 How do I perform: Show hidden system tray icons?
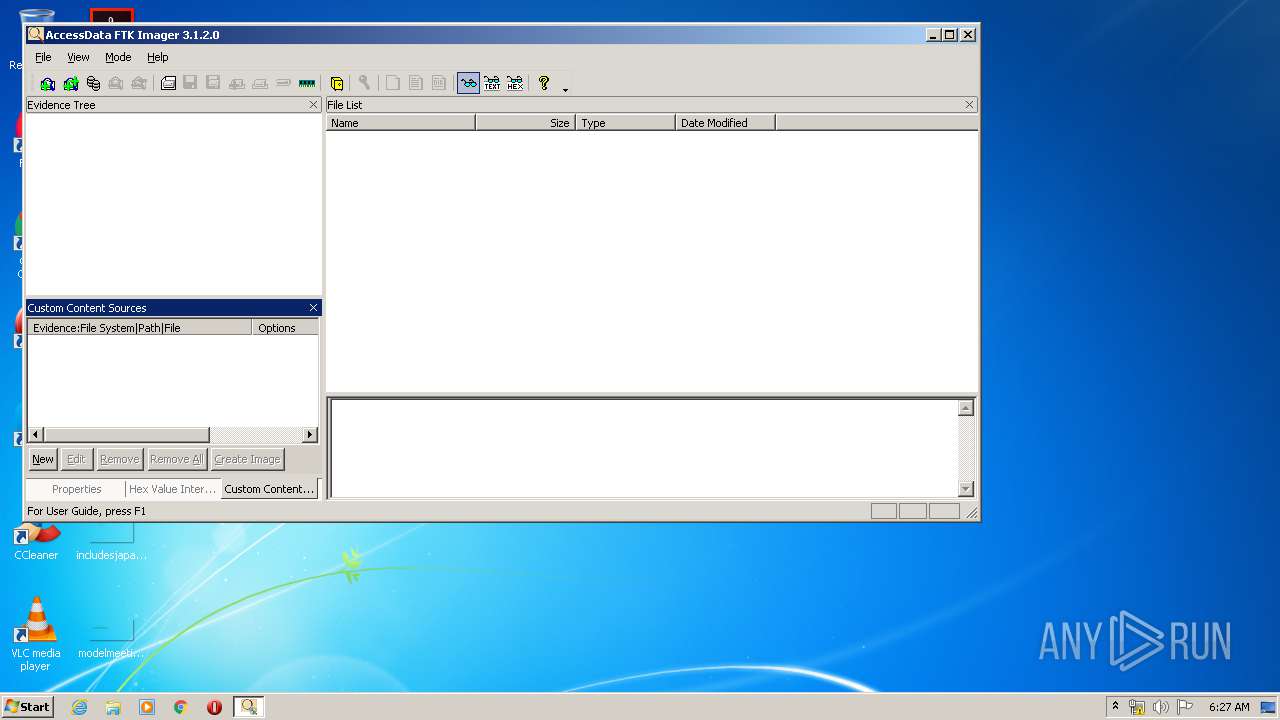tap(1115, 707)
